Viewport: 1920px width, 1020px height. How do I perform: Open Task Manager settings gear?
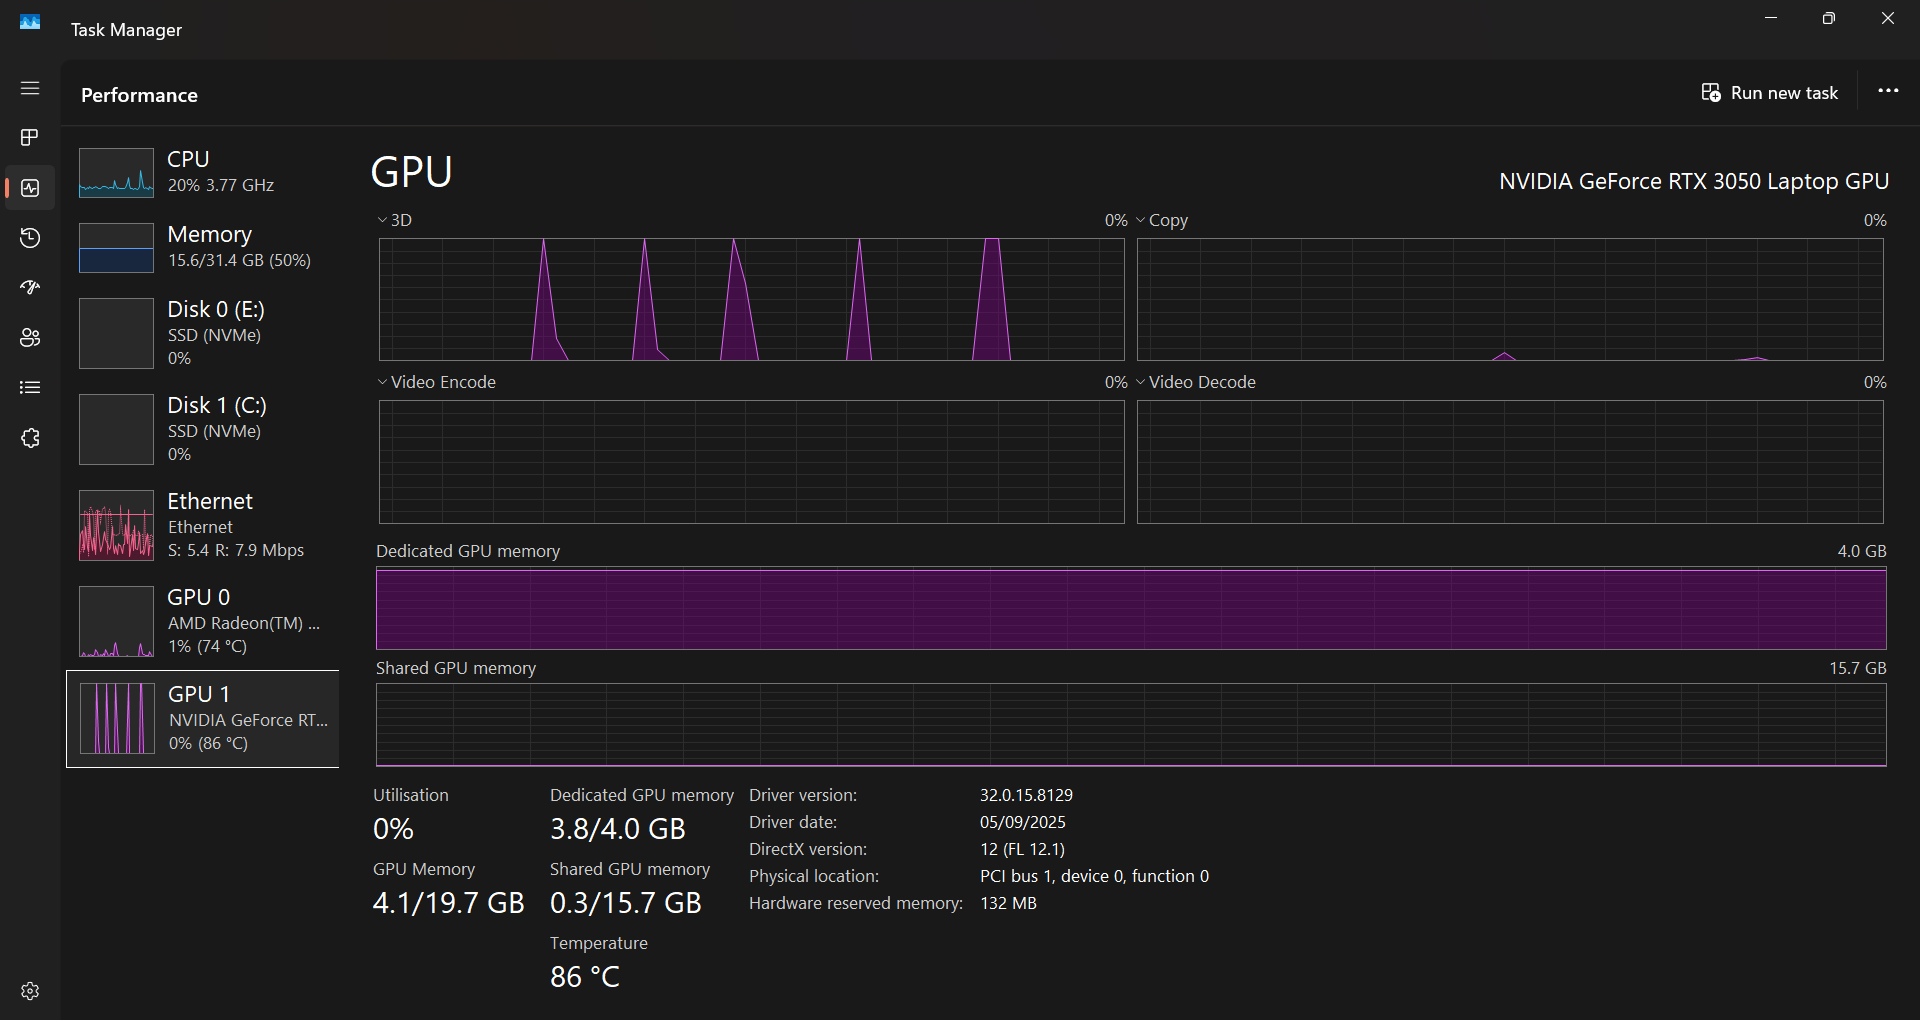30,991
